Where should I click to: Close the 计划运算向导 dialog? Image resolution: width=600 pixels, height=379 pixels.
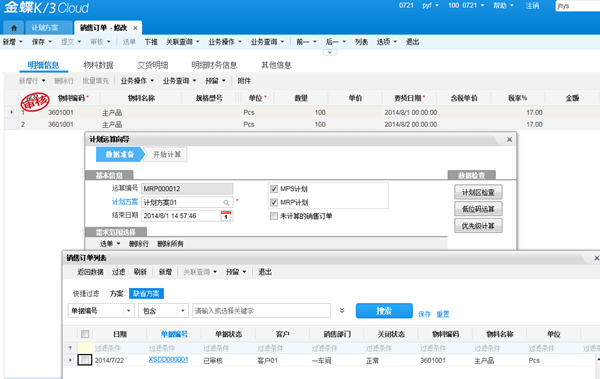tap(509, 140)
